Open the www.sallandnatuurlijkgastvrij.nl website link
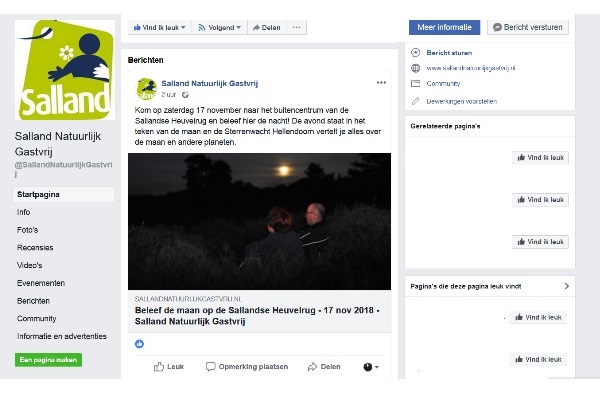Image resolution: width=600 pixels, height=400 pixels. 471,68
